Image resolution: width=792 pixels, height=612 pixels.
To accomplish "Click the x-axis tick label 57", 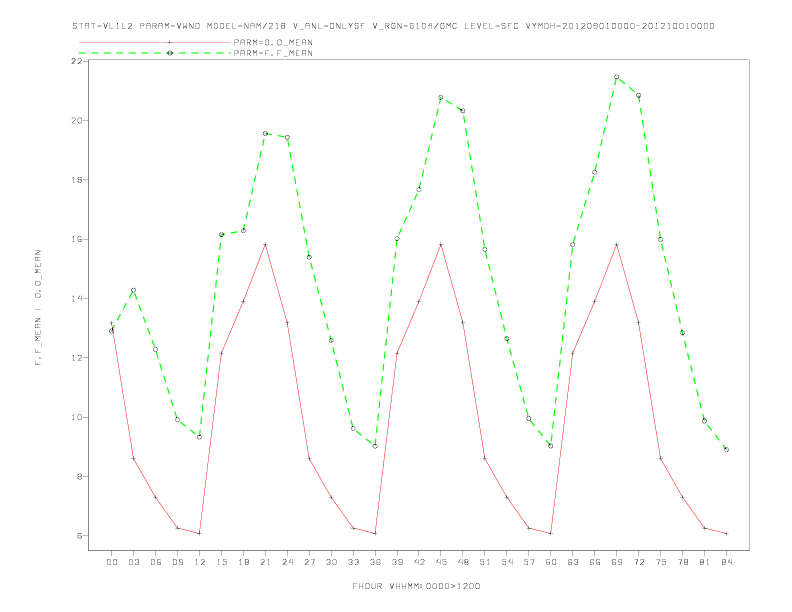I will click(529, 562).
